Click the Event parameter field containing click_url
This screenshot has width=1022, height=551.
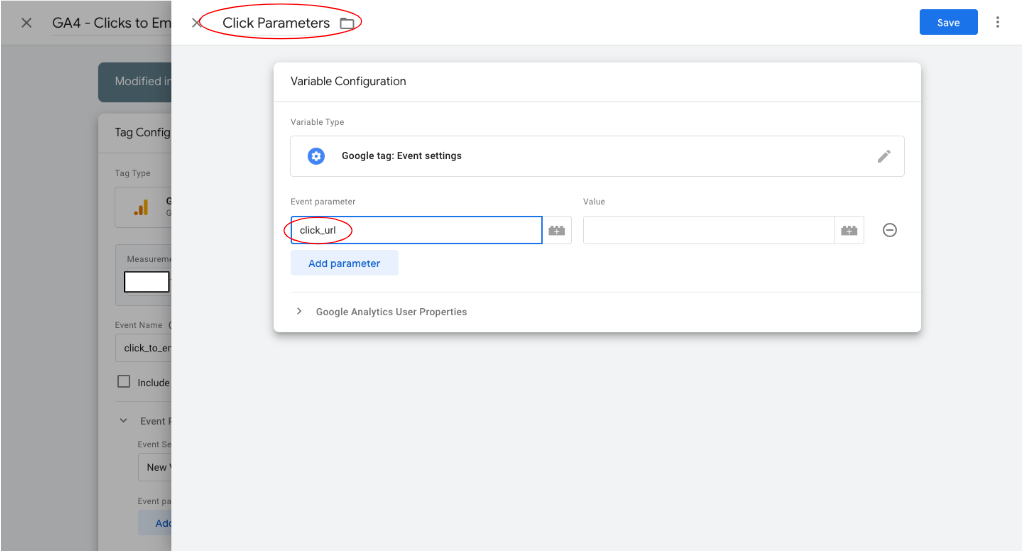pos(416,231)
